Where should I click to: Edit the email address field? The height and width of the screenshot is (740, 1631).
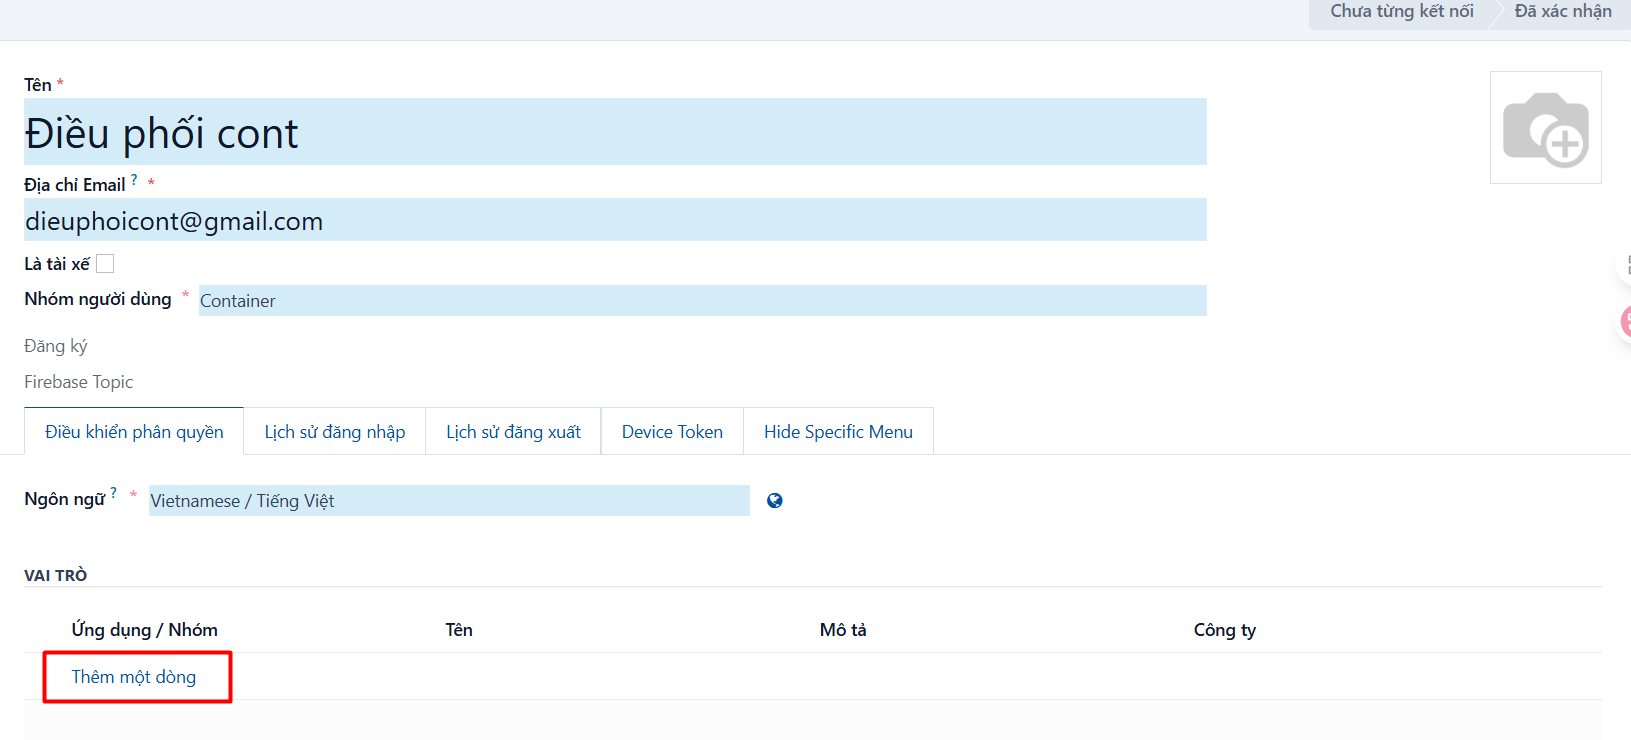[x=615, y=220]
